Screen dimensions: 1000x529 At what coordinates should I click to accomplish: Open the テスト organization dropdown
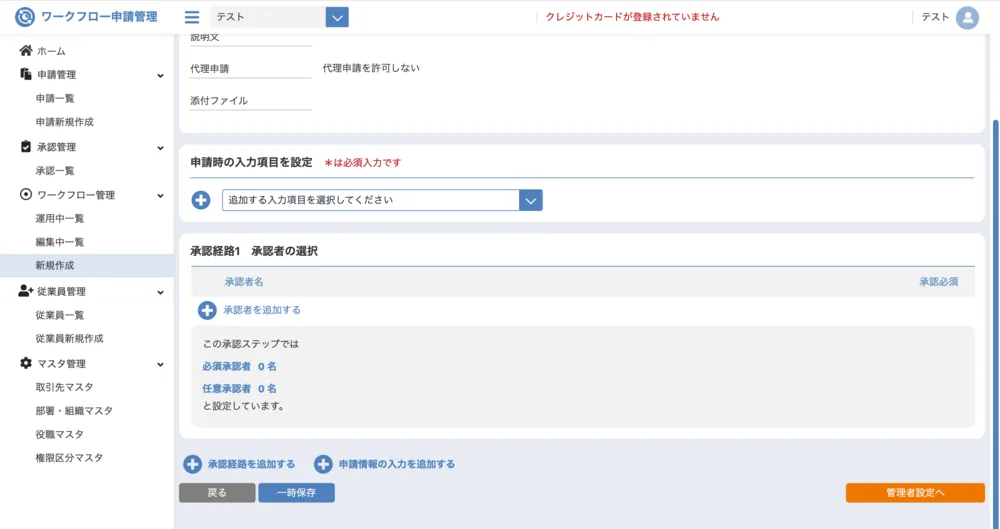pyautogui.click(x=279, y=17)
